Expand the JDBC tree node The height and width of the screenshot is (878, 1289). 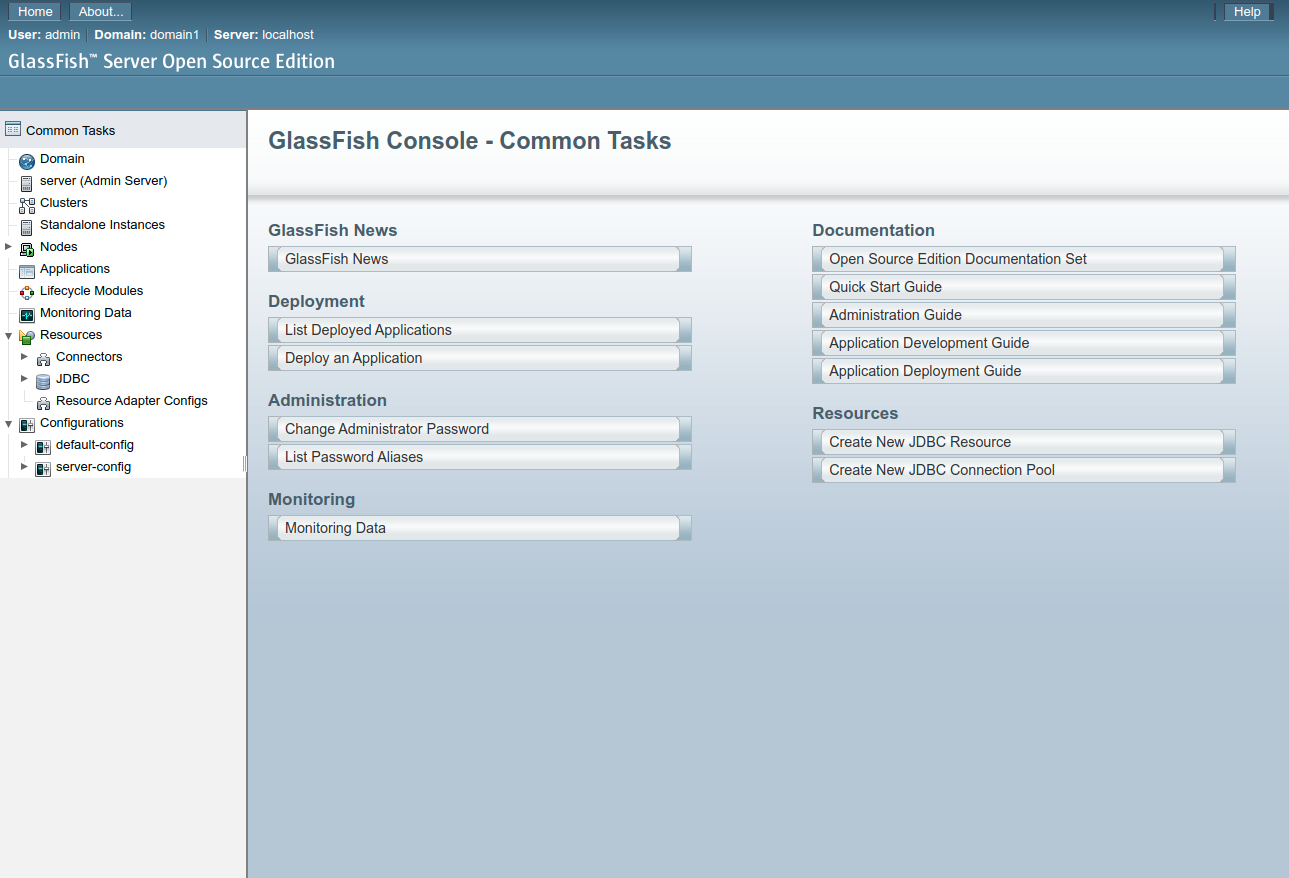point(24,378)
